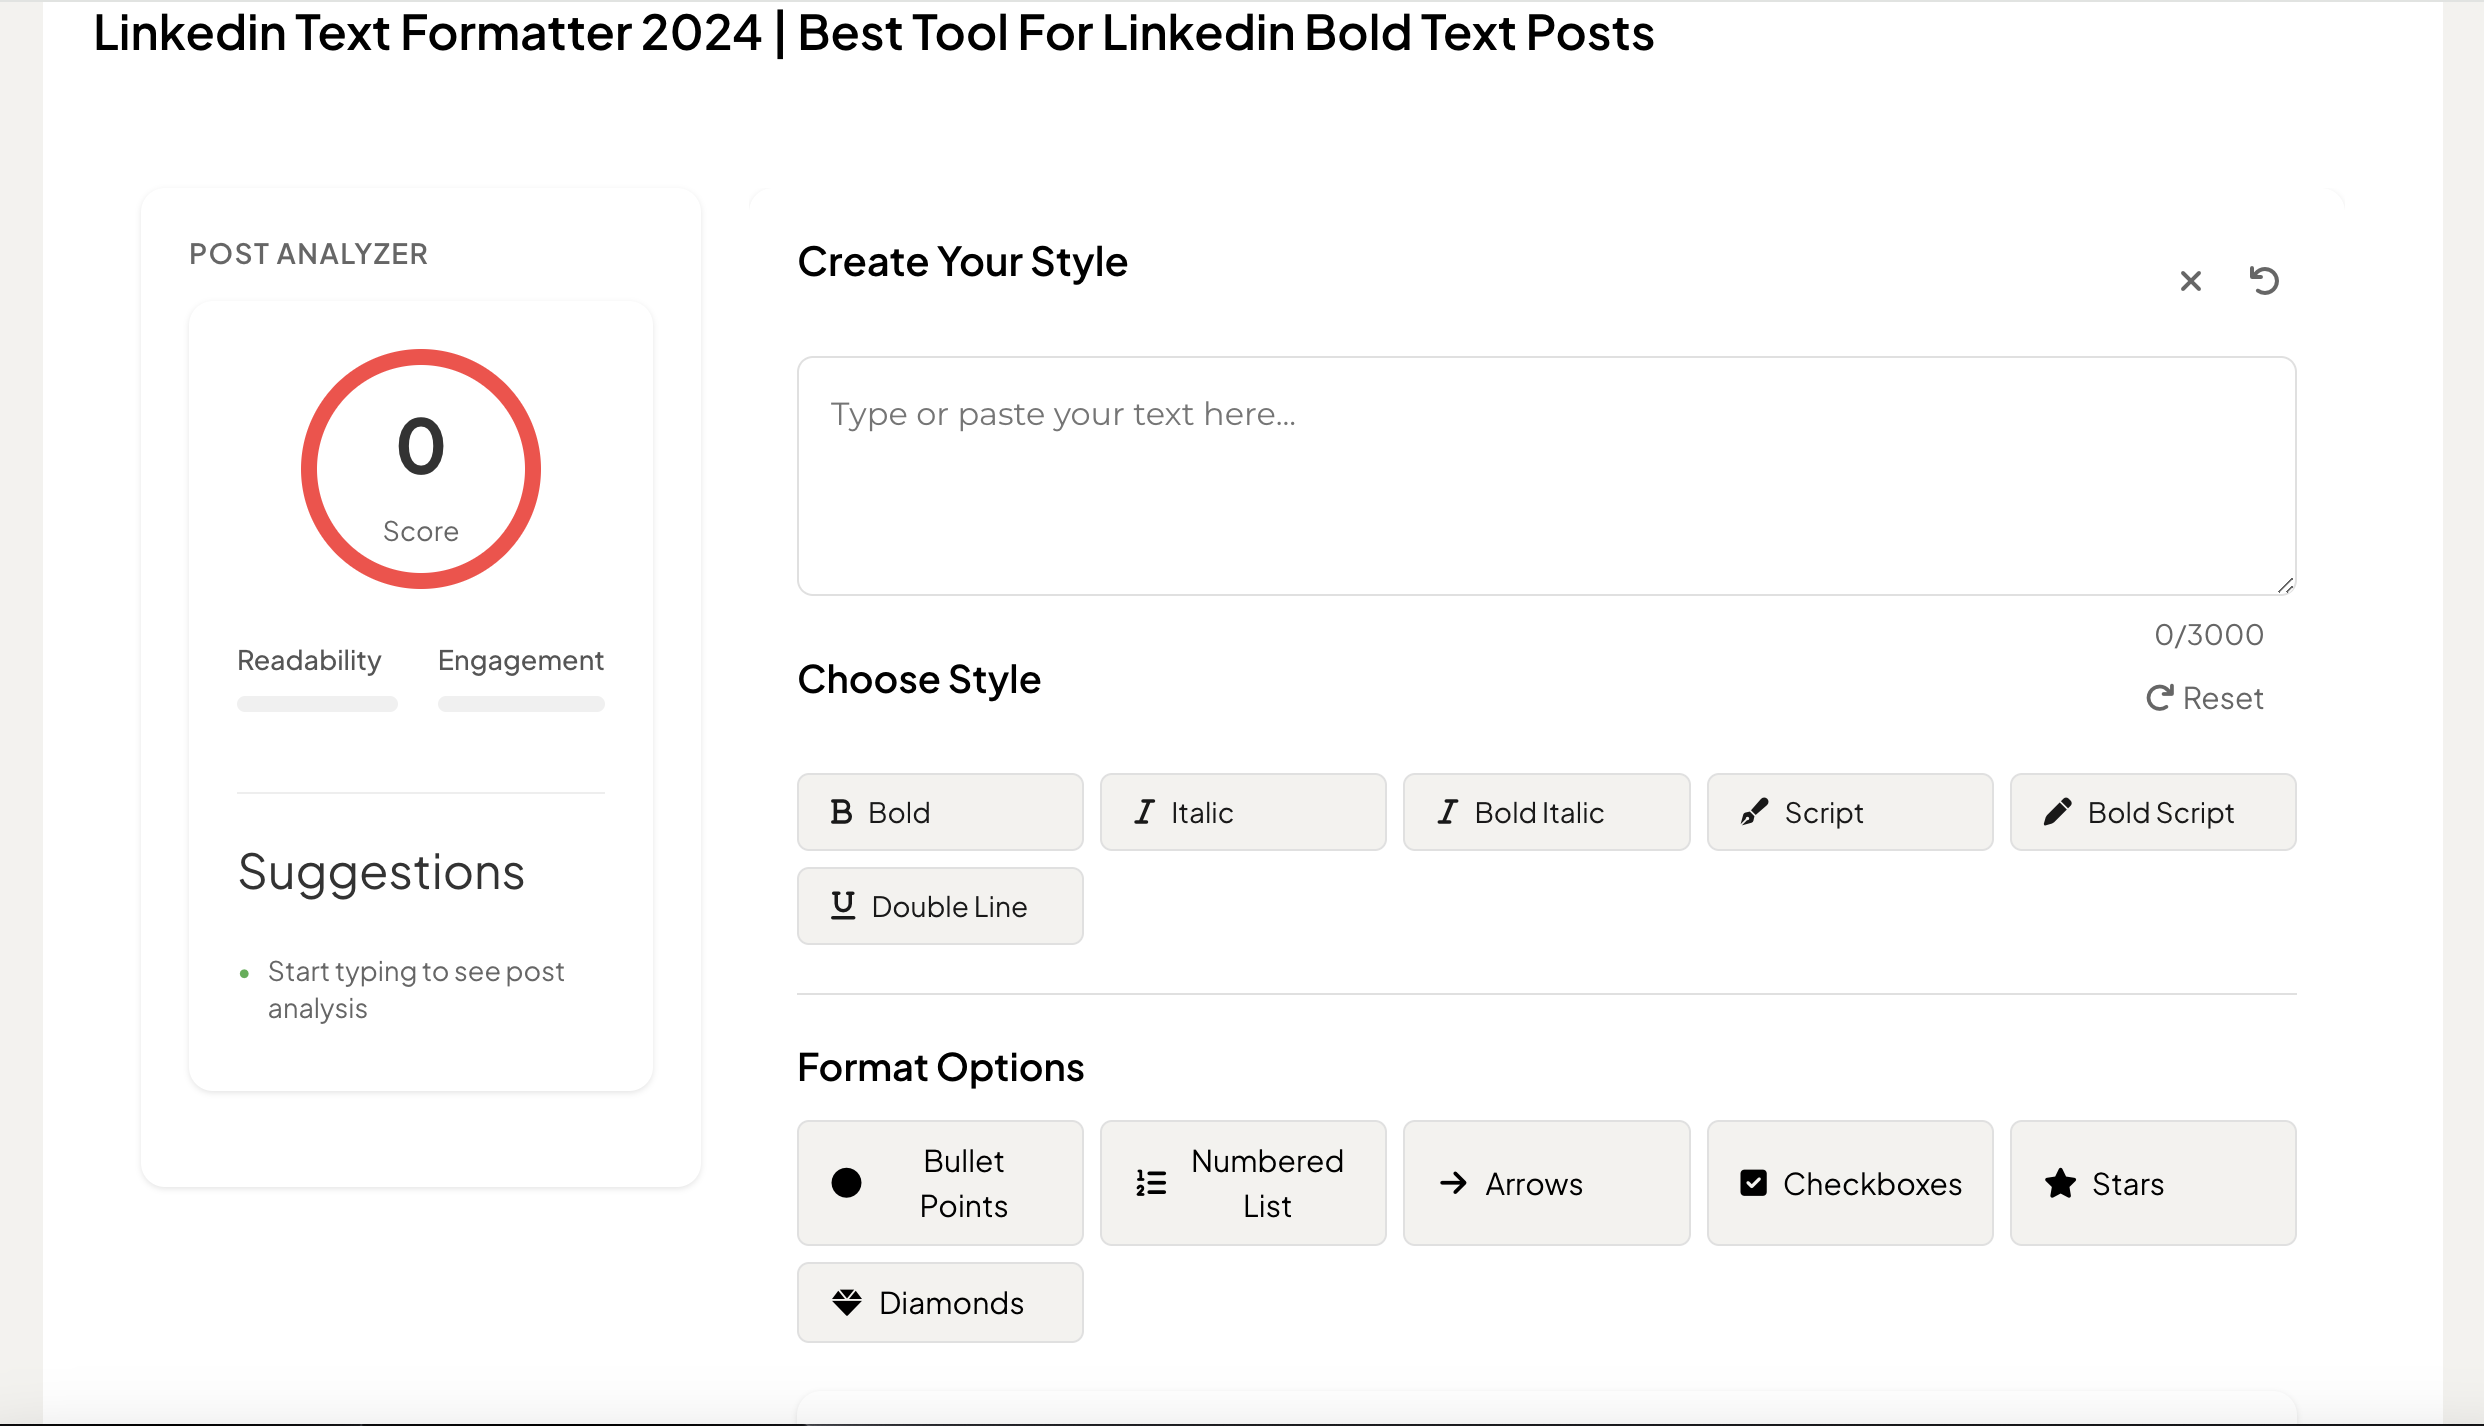2484x1426 pixels.
Task: Apply the Double Line underline style
Action: point(940,906)
